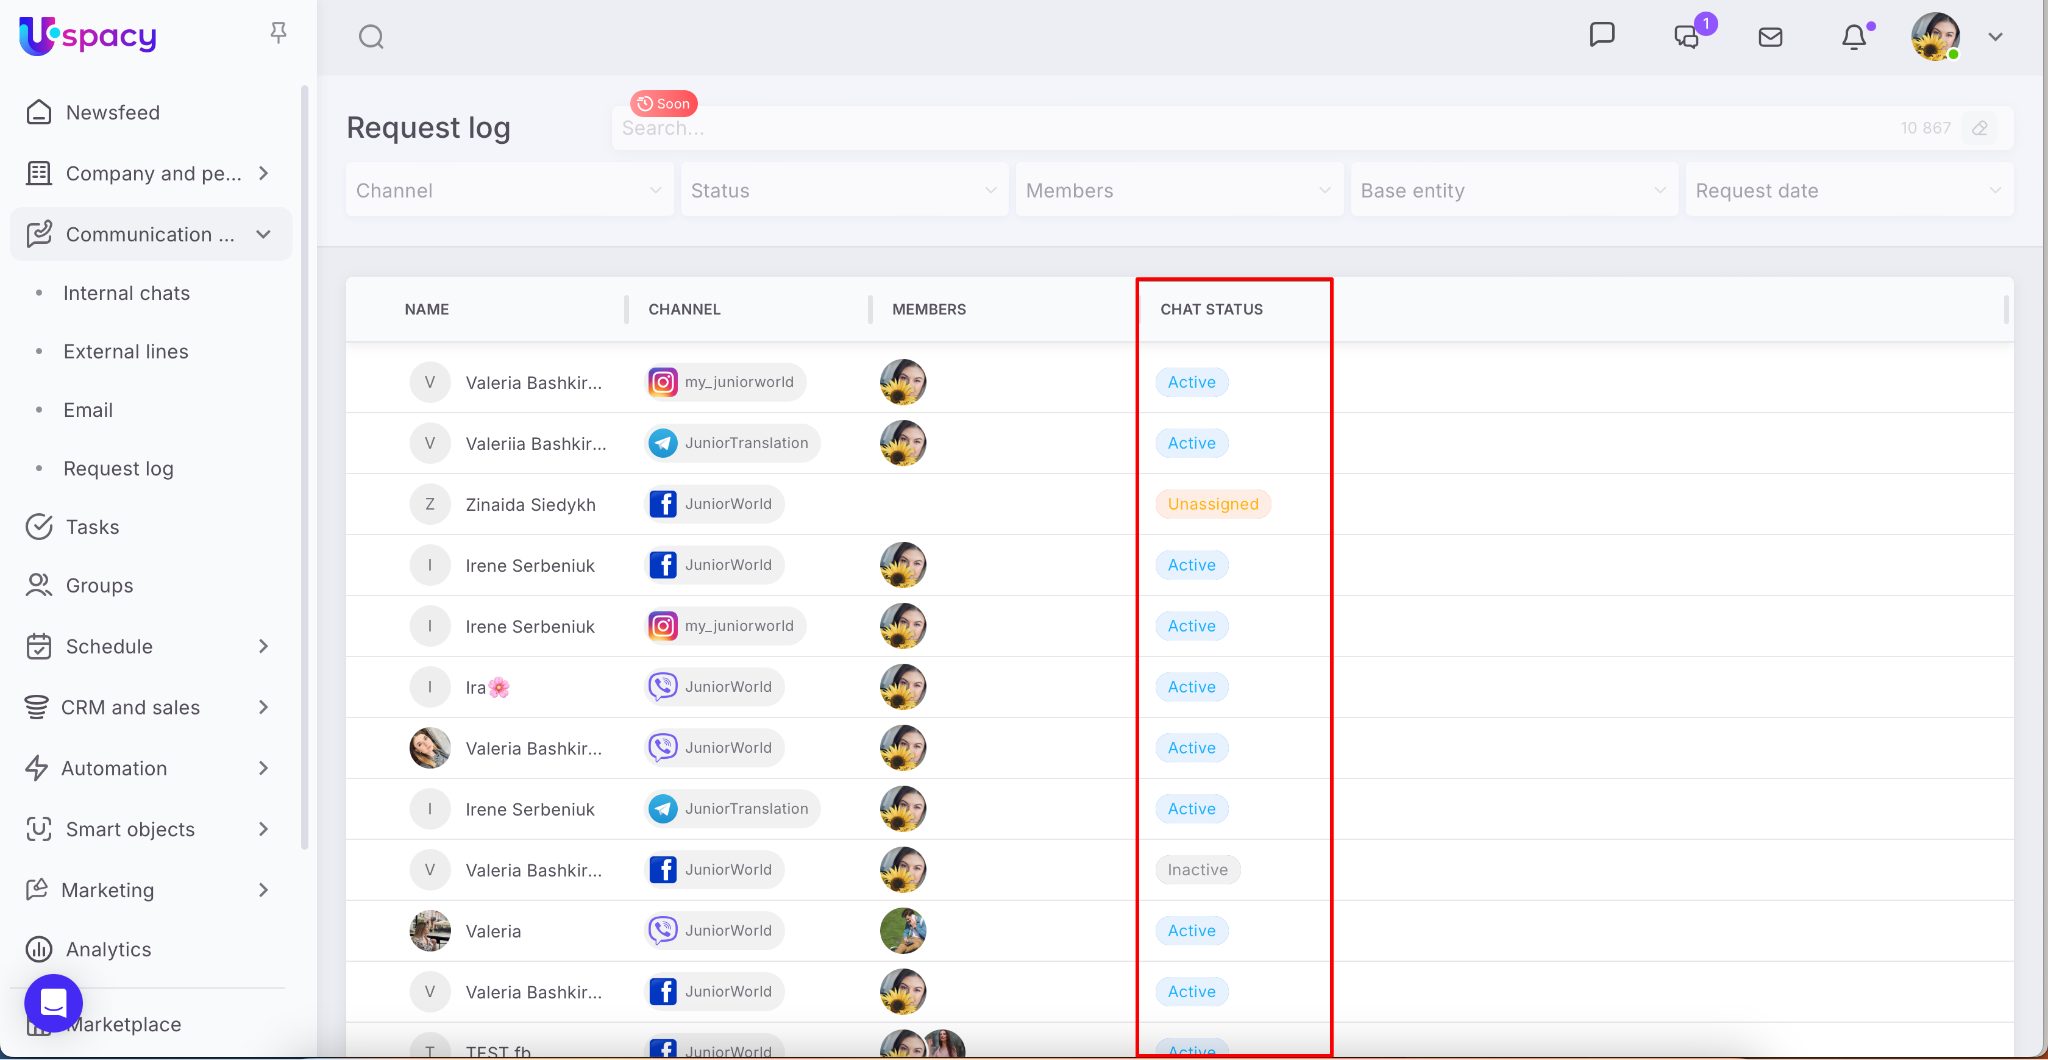Click the search magnifier icon in top bar
The height and width of the screenshot is (1060, 2048).
(371, 37)
